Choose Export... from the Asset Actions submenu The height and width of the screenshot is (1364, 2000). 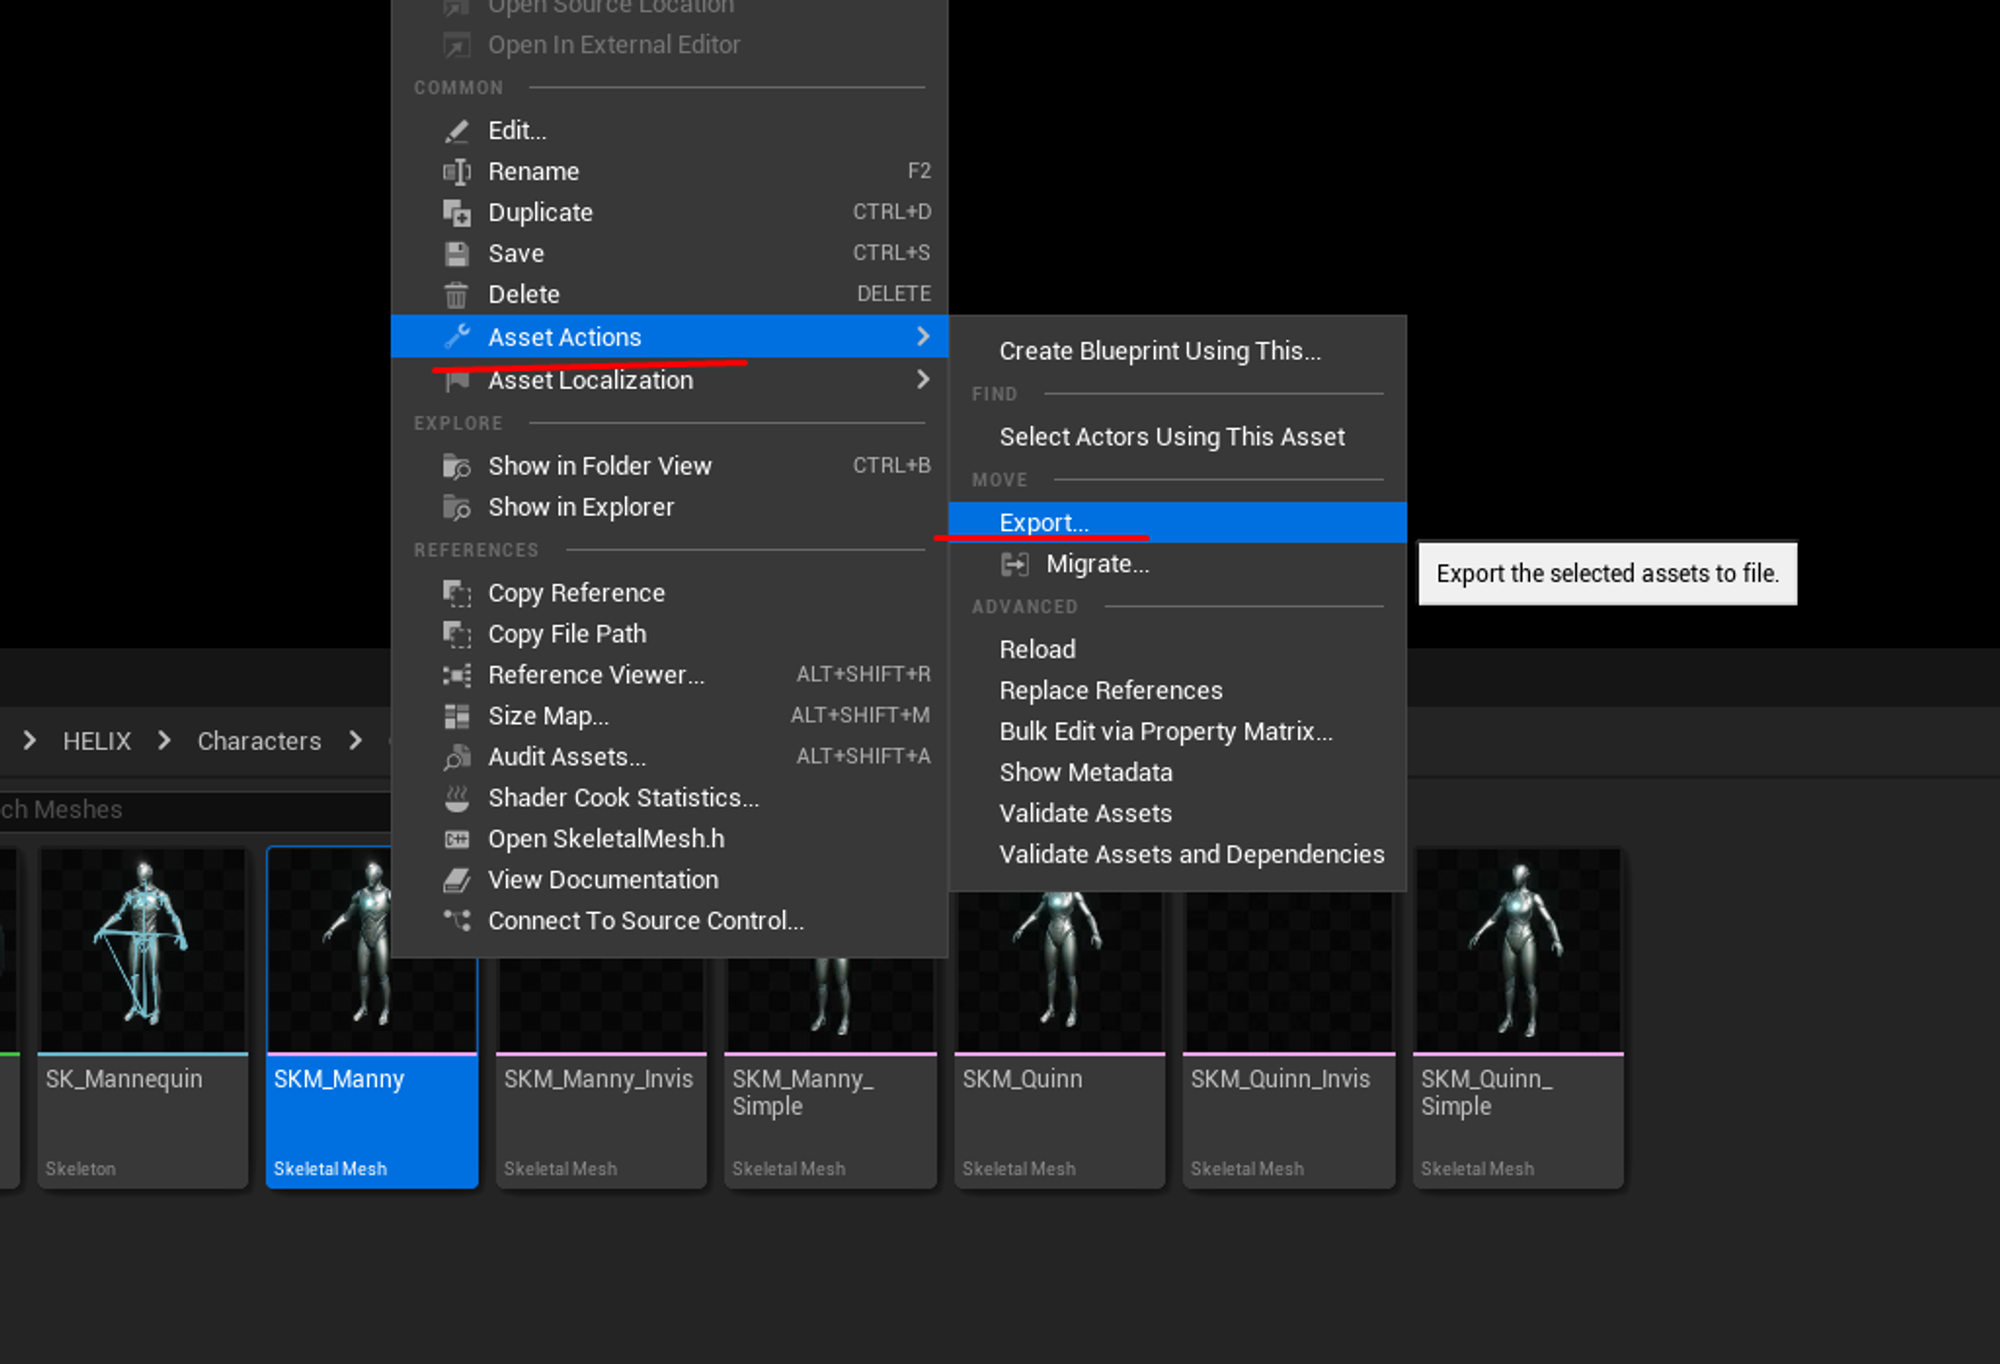tap(1044, 523)
